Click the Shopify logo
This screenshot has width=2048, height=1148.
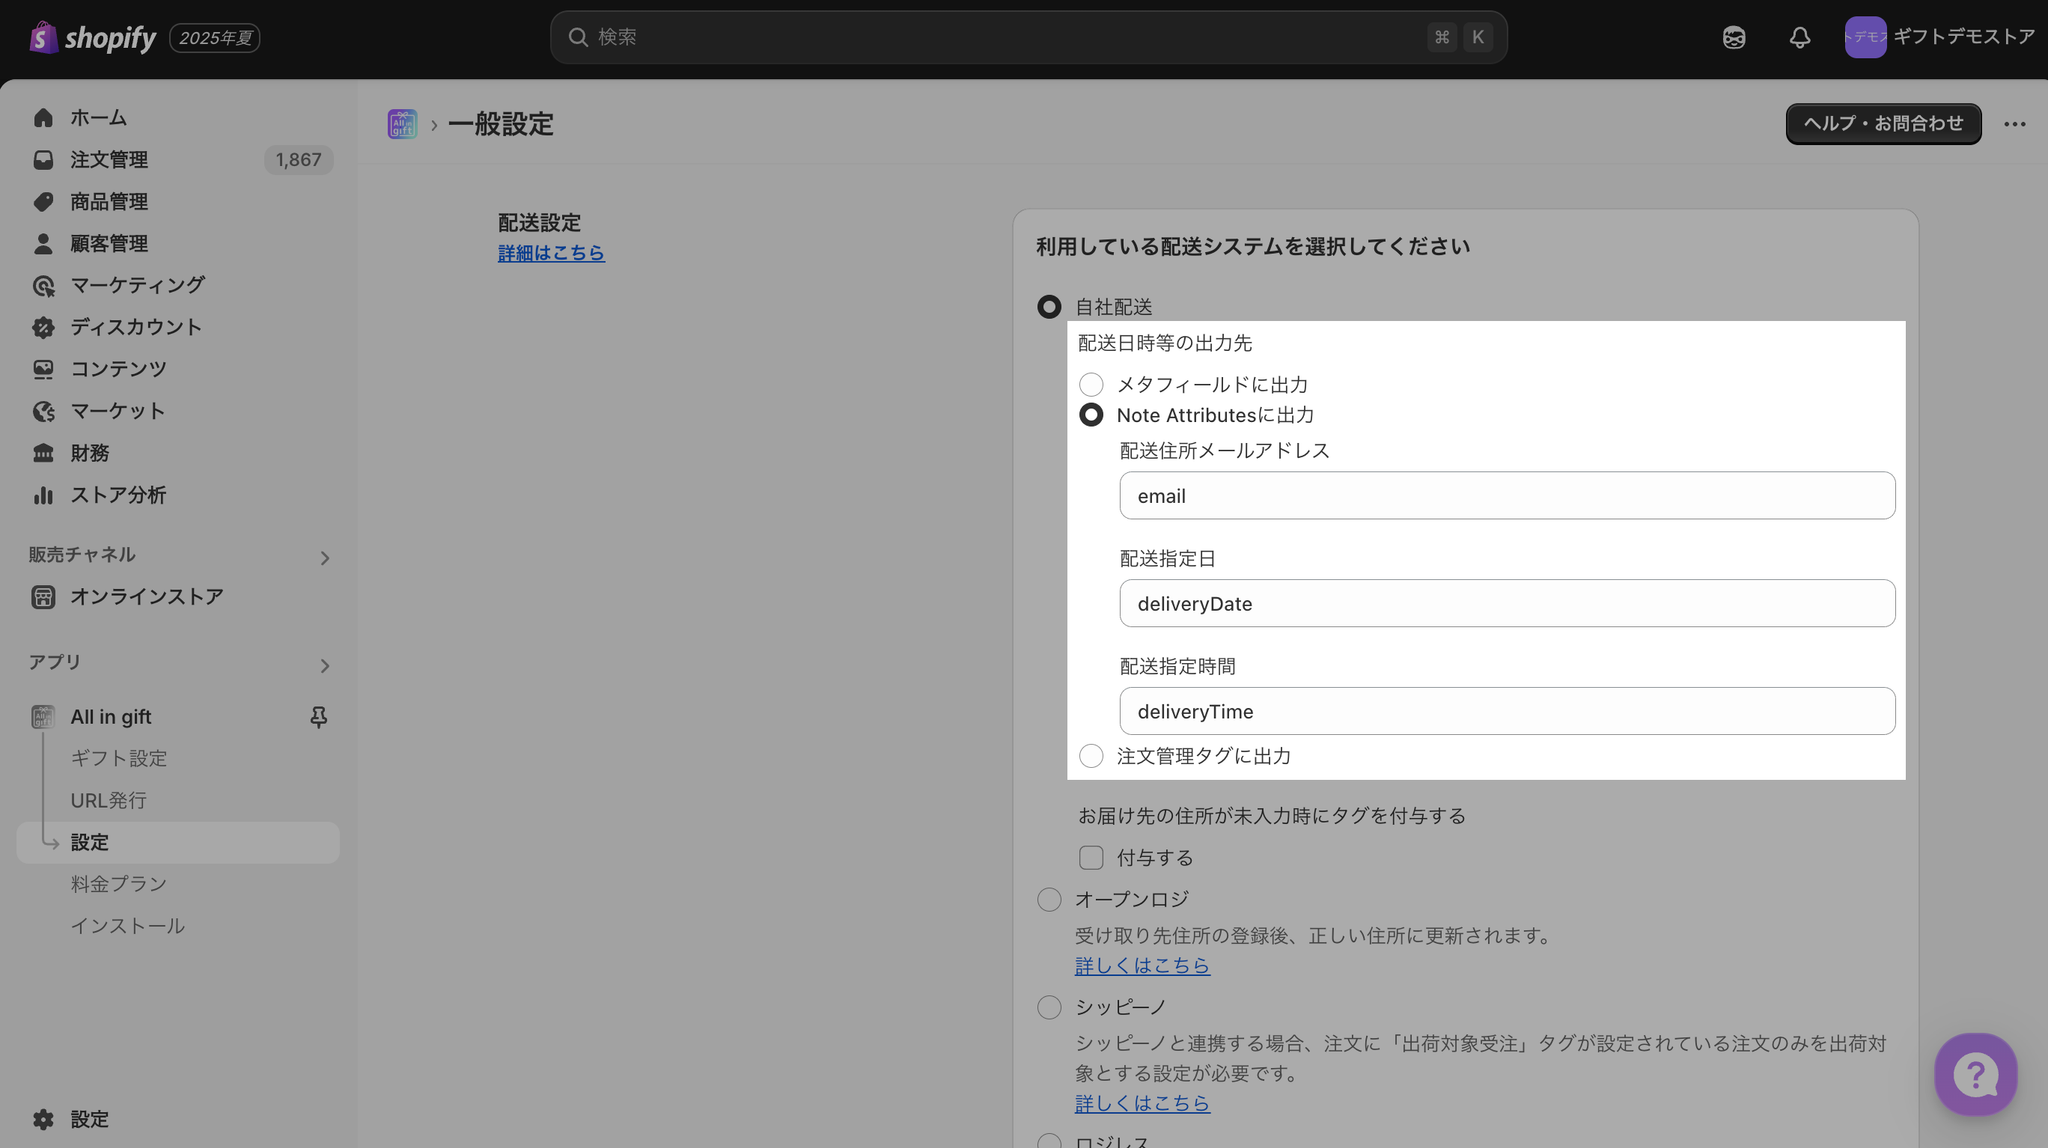point(94,38)
